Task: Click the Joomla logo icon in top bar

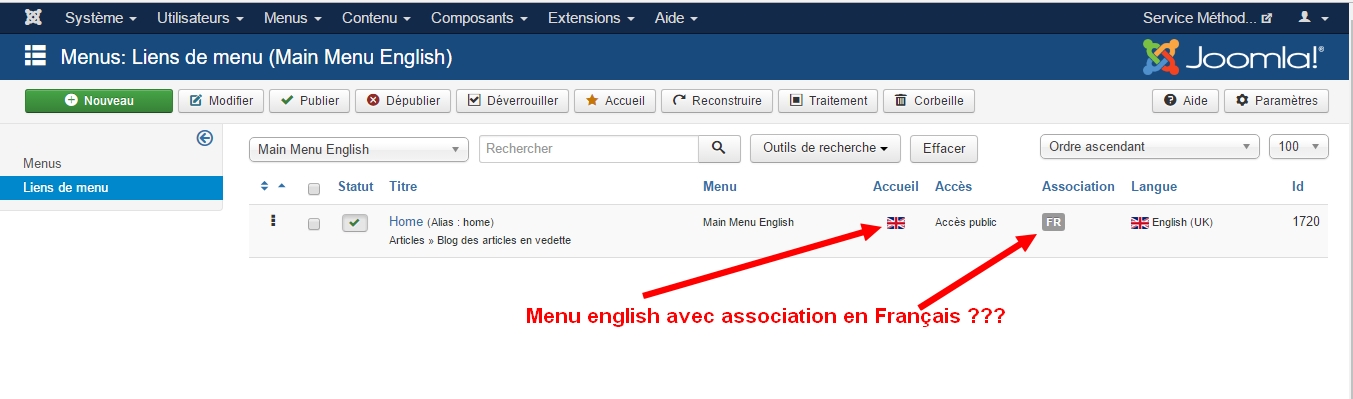Action: [x=33, y=18]
